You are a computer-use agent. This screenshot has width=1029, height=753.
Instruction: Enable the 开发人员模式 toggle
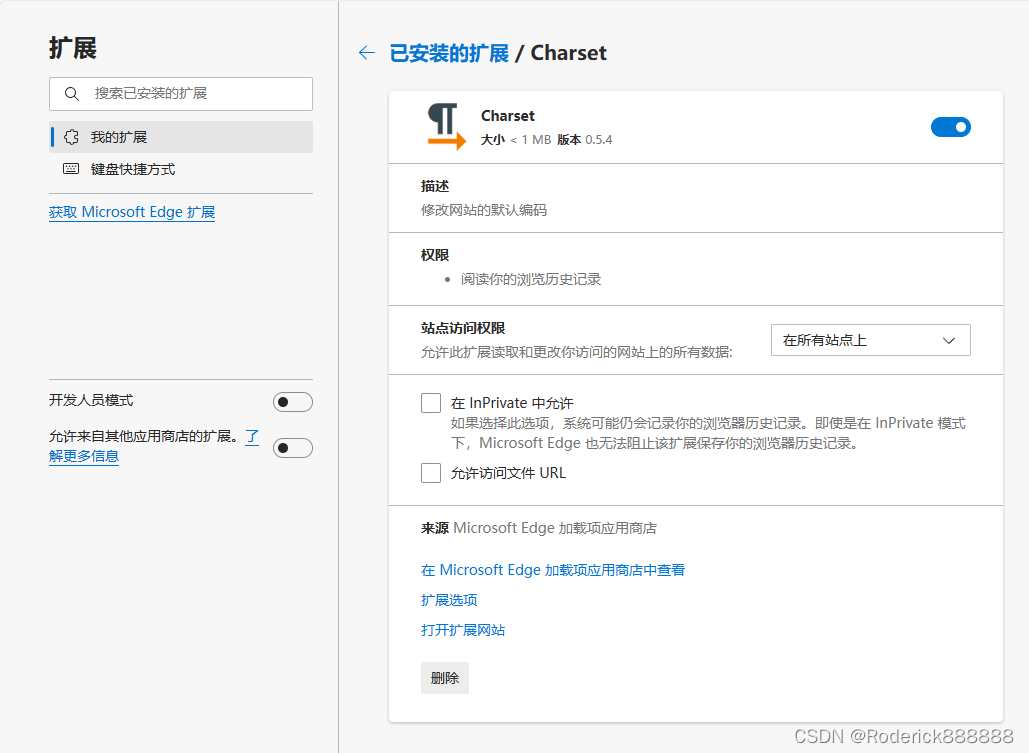coord(293,402)
